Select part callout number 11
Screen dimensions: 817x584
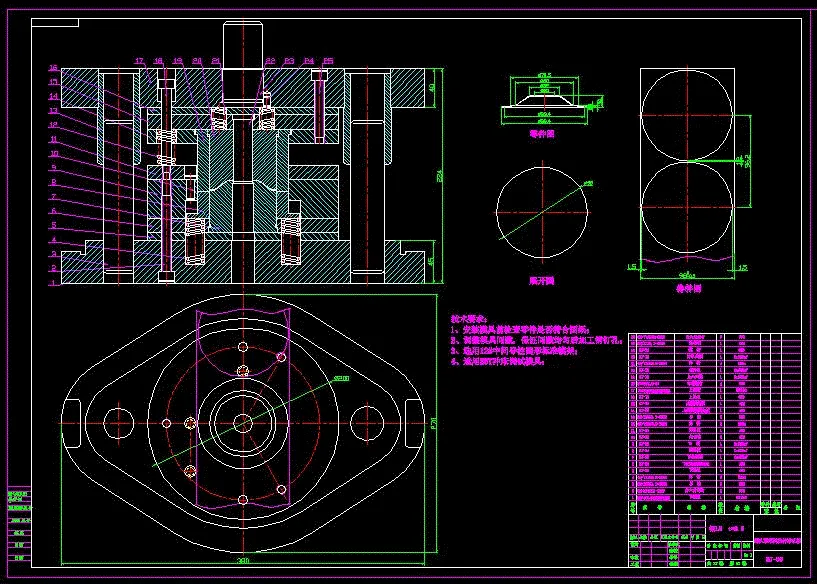53,139
